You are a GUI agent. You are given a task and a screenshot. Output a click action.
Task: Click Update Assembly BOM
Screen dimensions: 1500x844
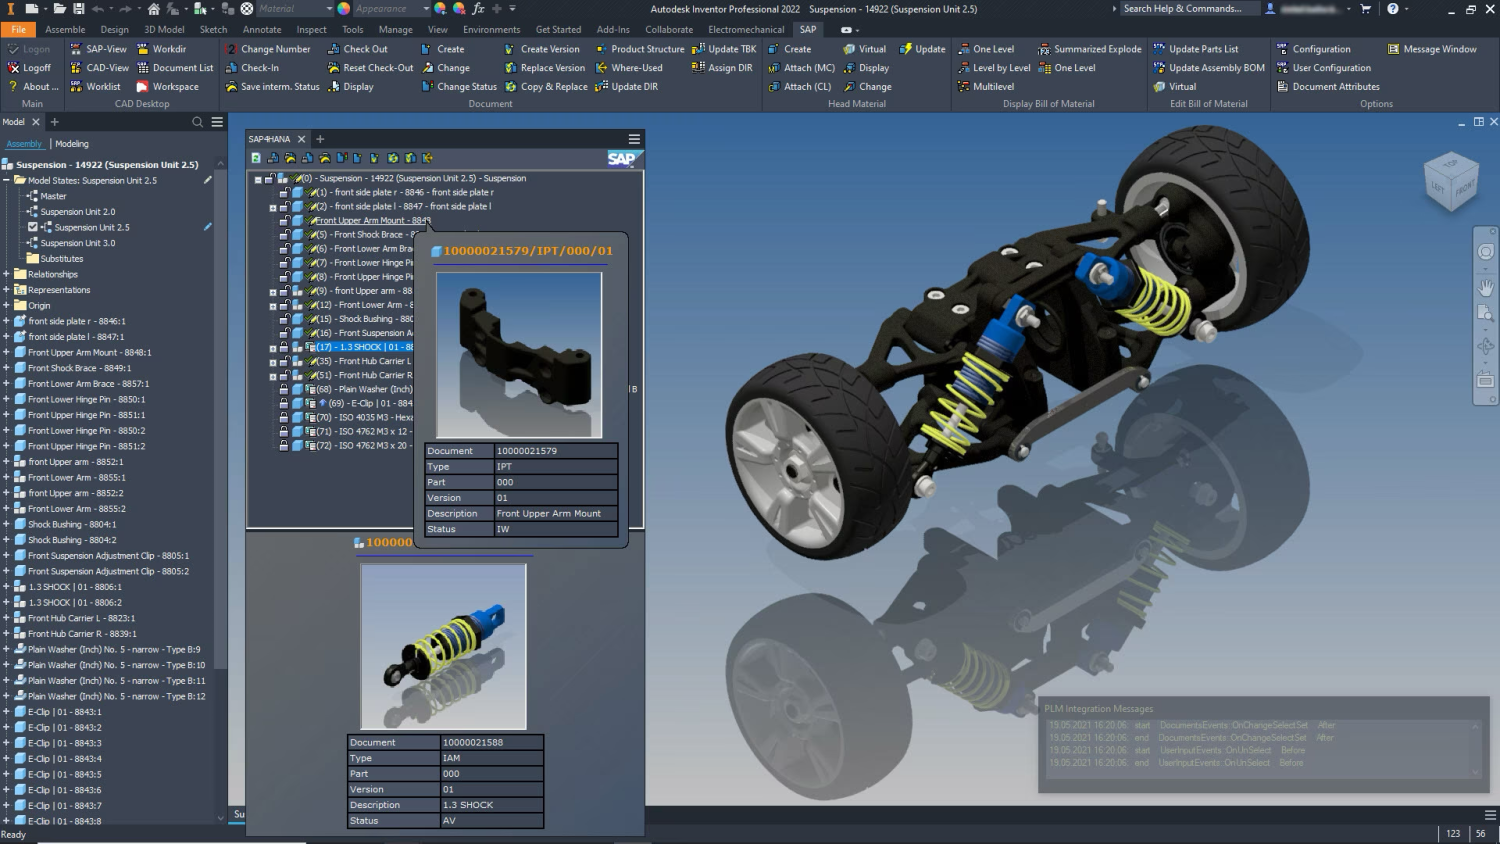point(1209,68)
